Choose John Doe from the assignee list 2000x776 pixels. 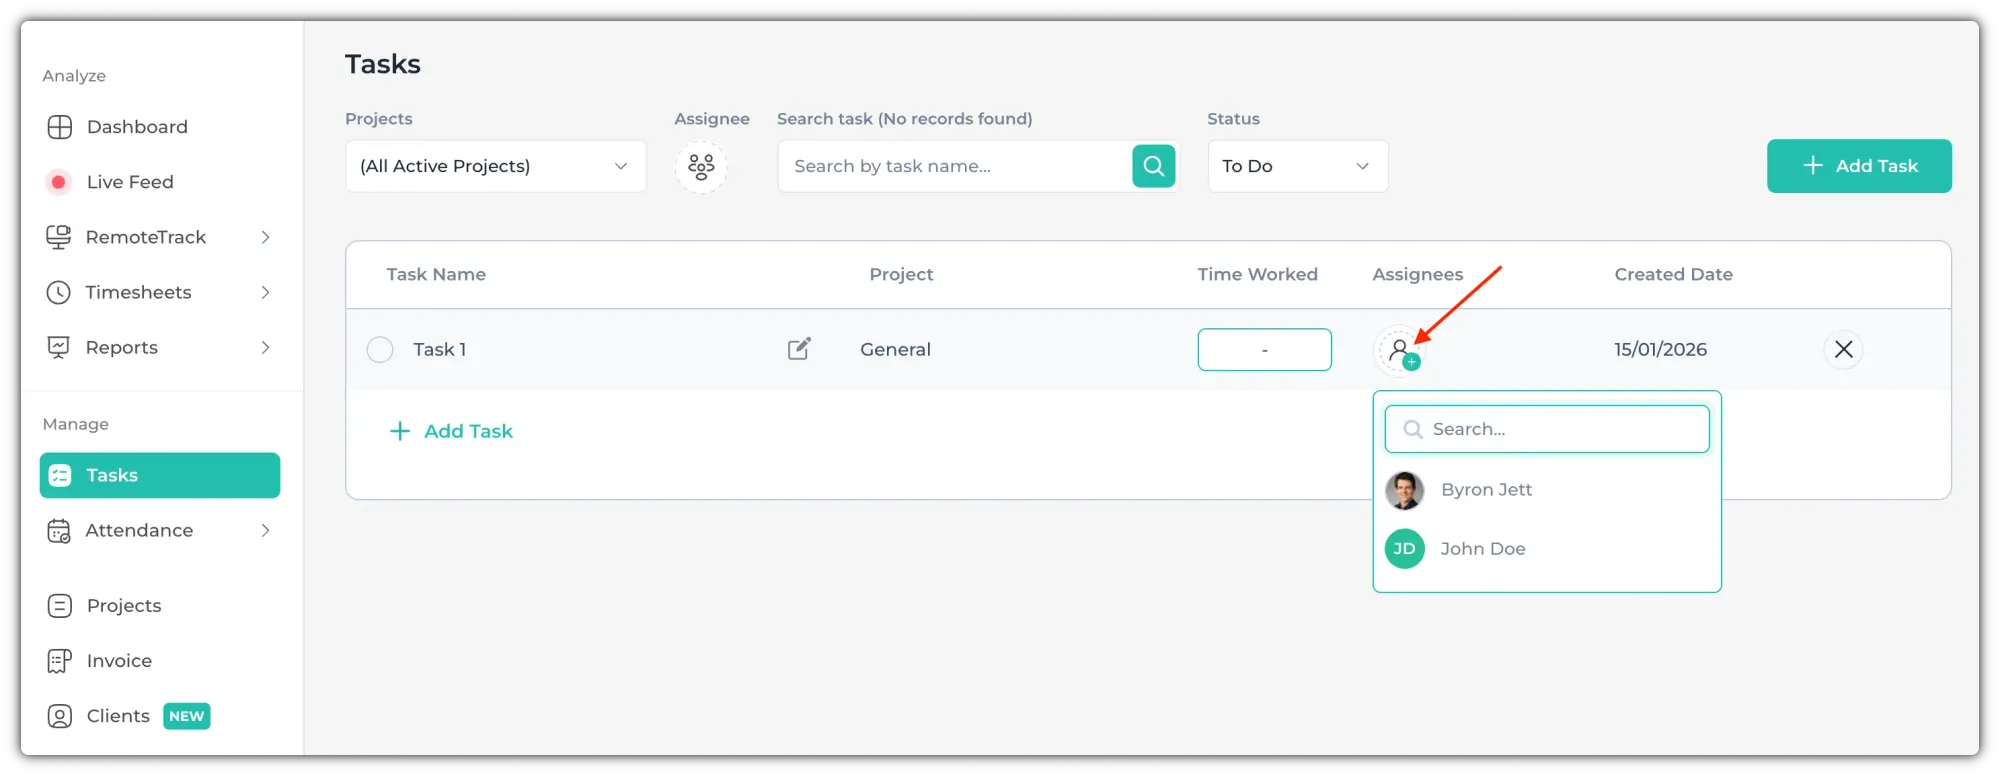point(1482,549)
